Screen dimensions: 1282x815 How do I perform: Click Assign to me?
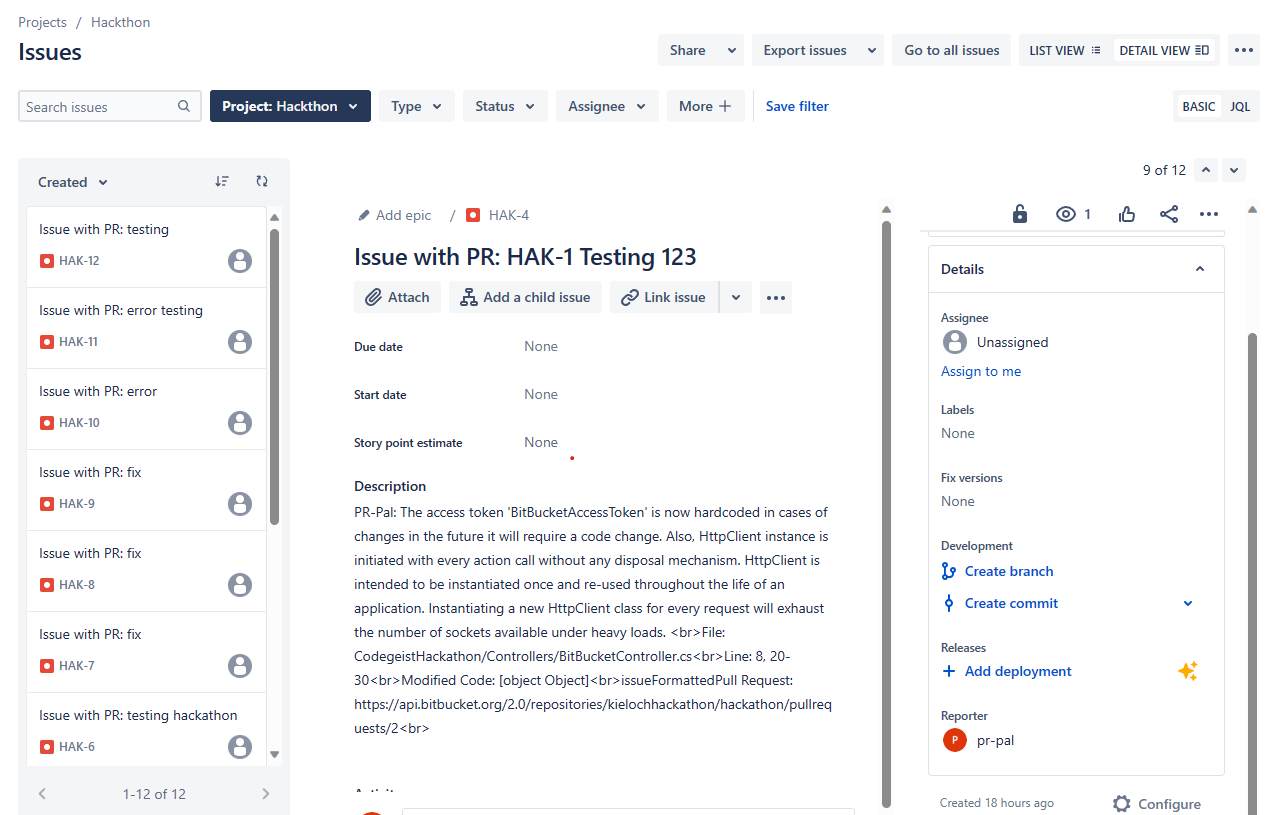[x=981, y=371]
